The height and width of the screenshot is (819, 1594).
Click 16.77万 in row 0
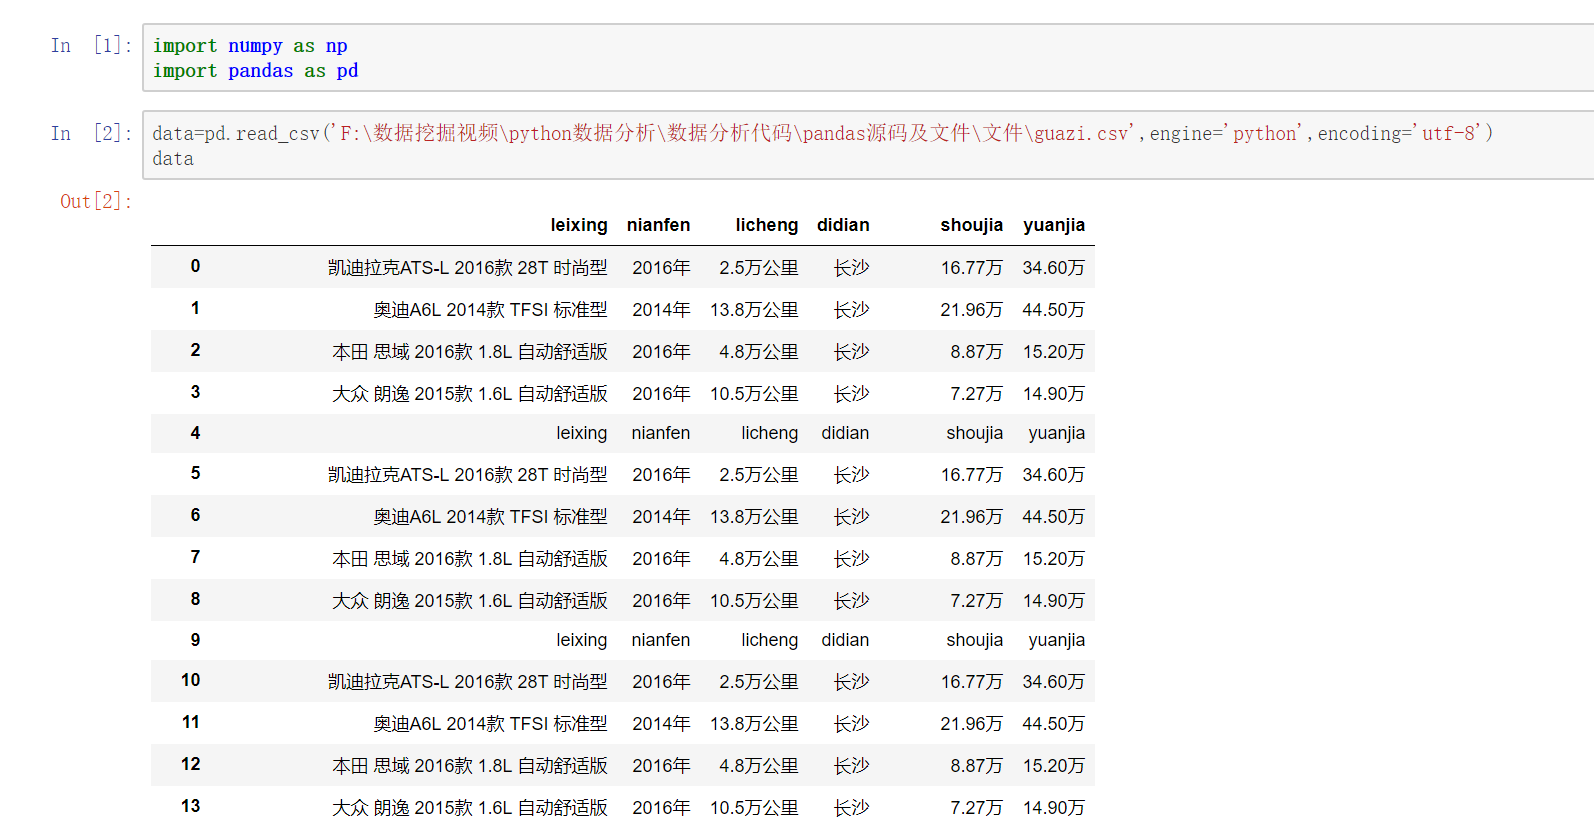click(971, 268)
